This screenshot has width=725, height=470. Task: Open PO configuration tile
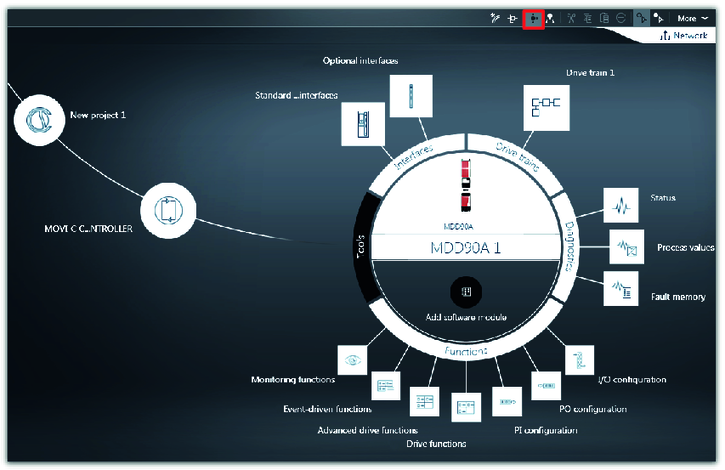[547, 384]
